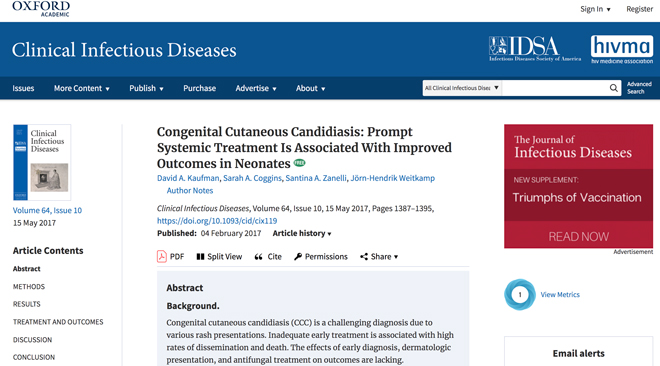Click inside the search text field
660x366 pixels.
coord(555,88)
